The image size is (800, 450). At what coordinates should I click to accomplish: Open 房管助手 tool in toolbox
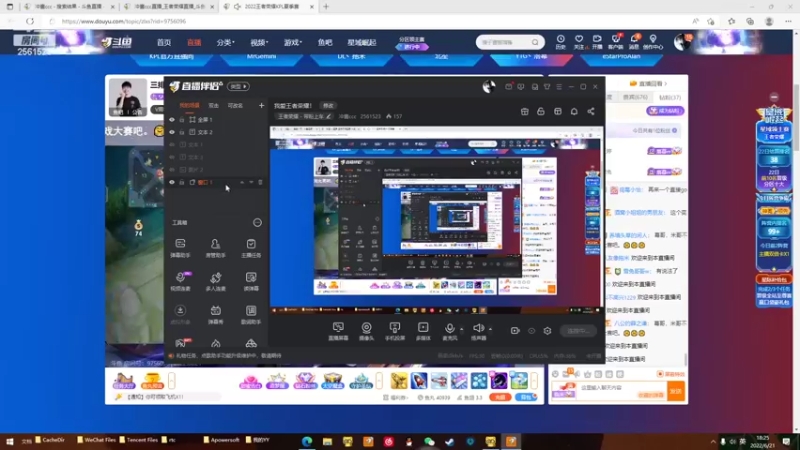[215, 247]
